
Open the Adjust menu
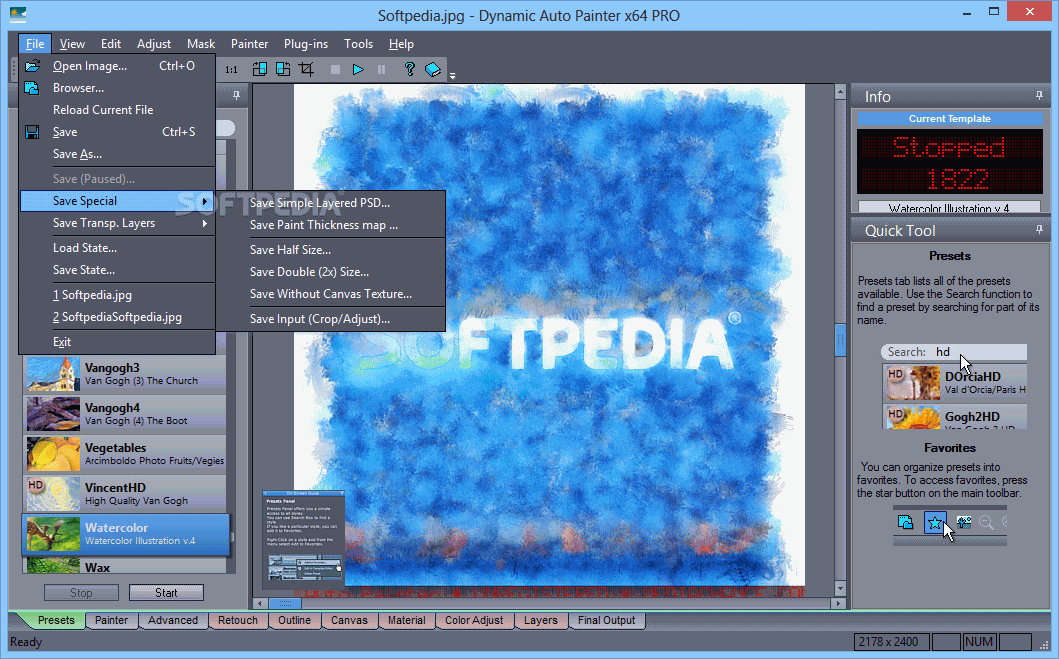click(154, 44)
